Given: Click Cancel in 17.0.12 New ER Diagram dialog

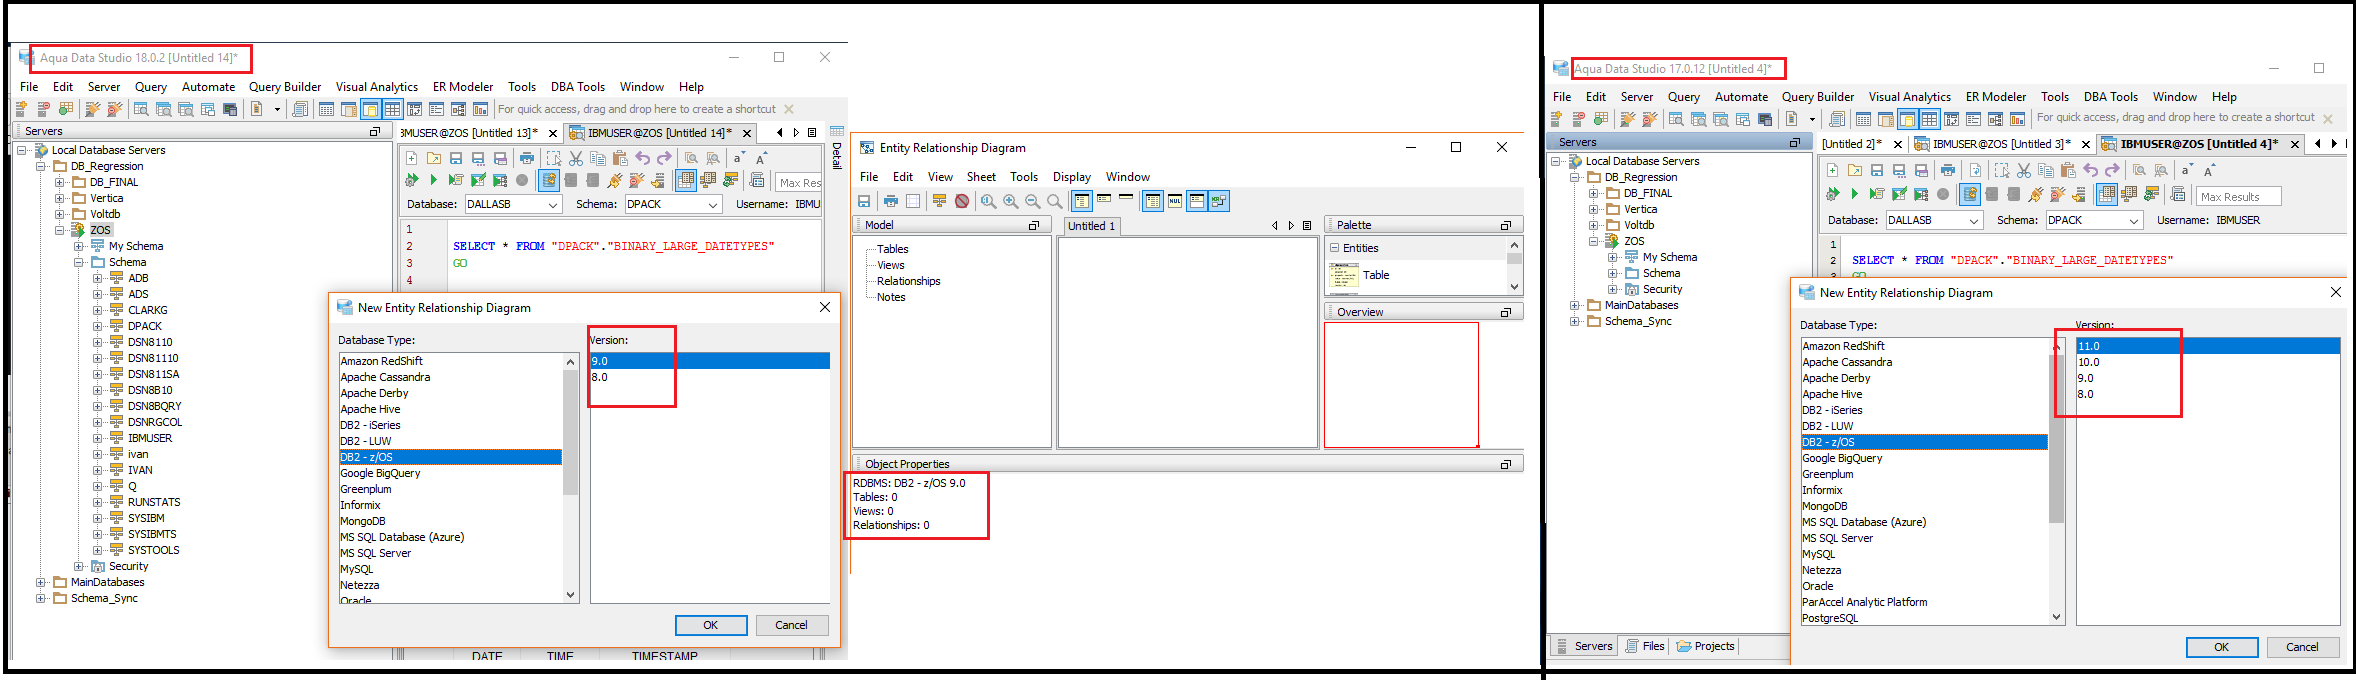Looking at the screenshot, I should pos(2302,647).
